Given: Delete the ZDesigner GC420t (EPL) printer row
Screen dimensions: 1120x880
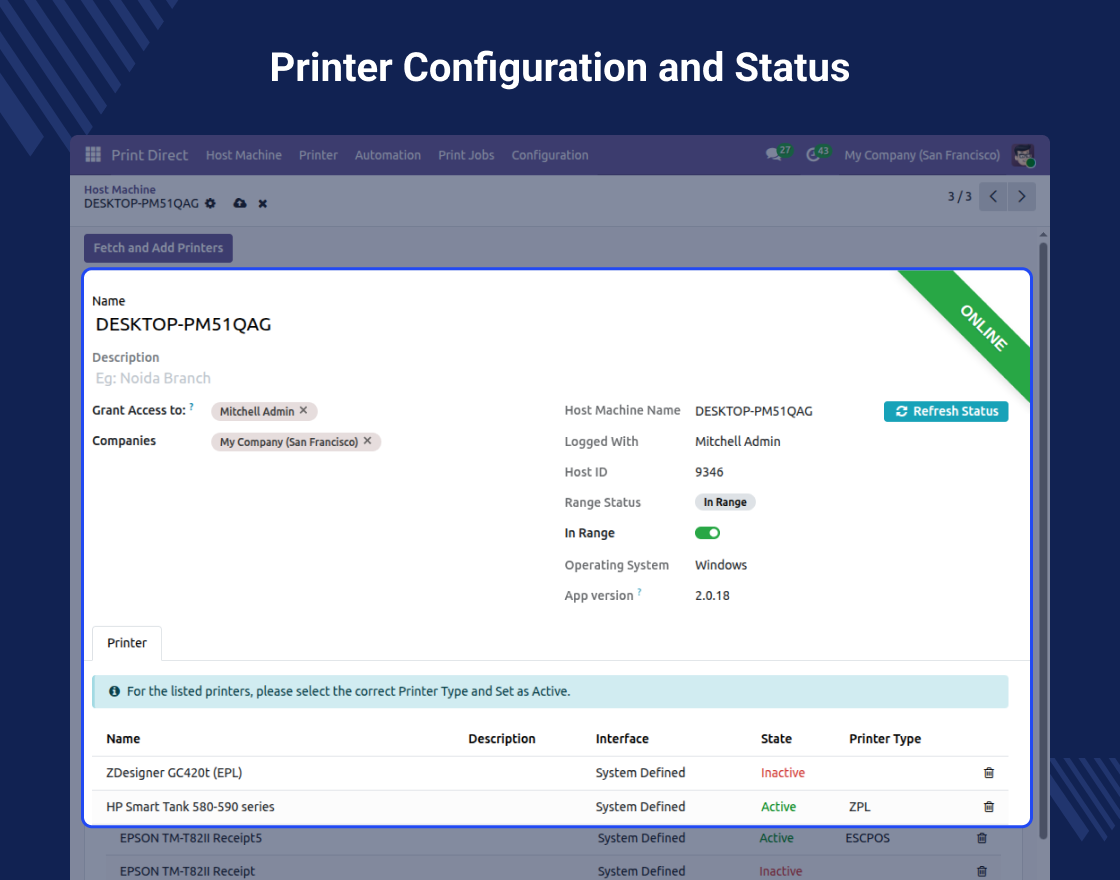Looking at the screenshot, I should 989,773.
